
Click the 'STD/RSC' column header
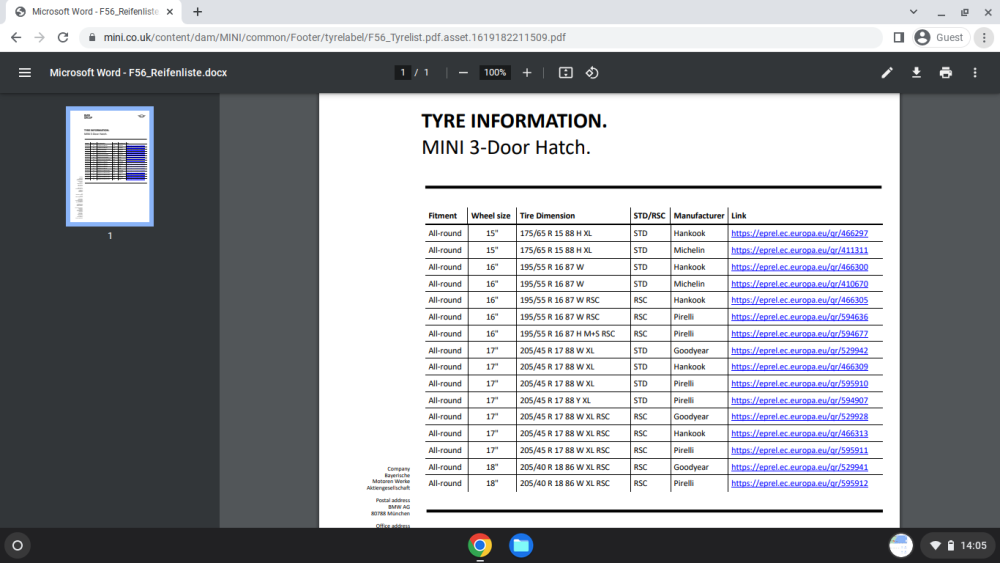pos(649,216)
